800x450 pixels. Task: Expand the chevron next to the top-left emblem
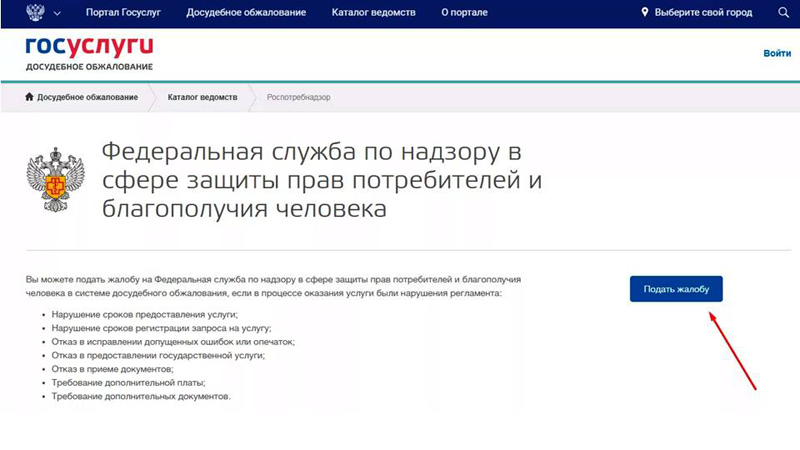(54, 14)
